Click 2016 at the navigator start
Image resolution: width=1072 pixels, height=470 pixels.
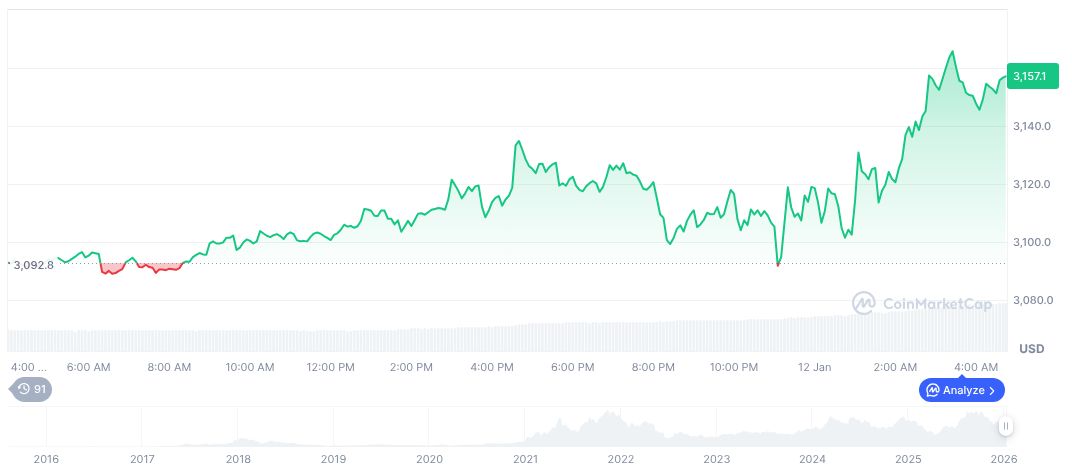46,458
